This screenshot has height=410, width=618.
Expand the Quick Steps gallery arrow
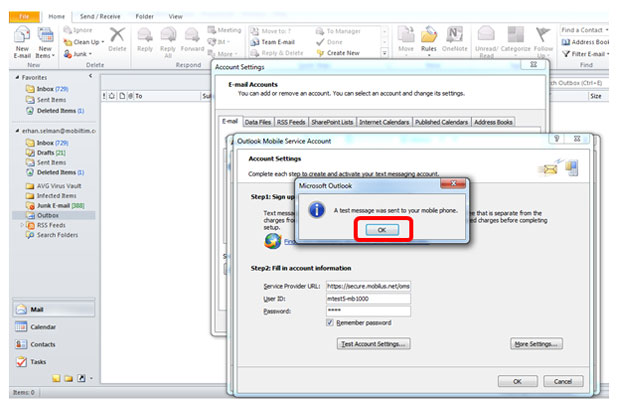[x=385, y=53]
